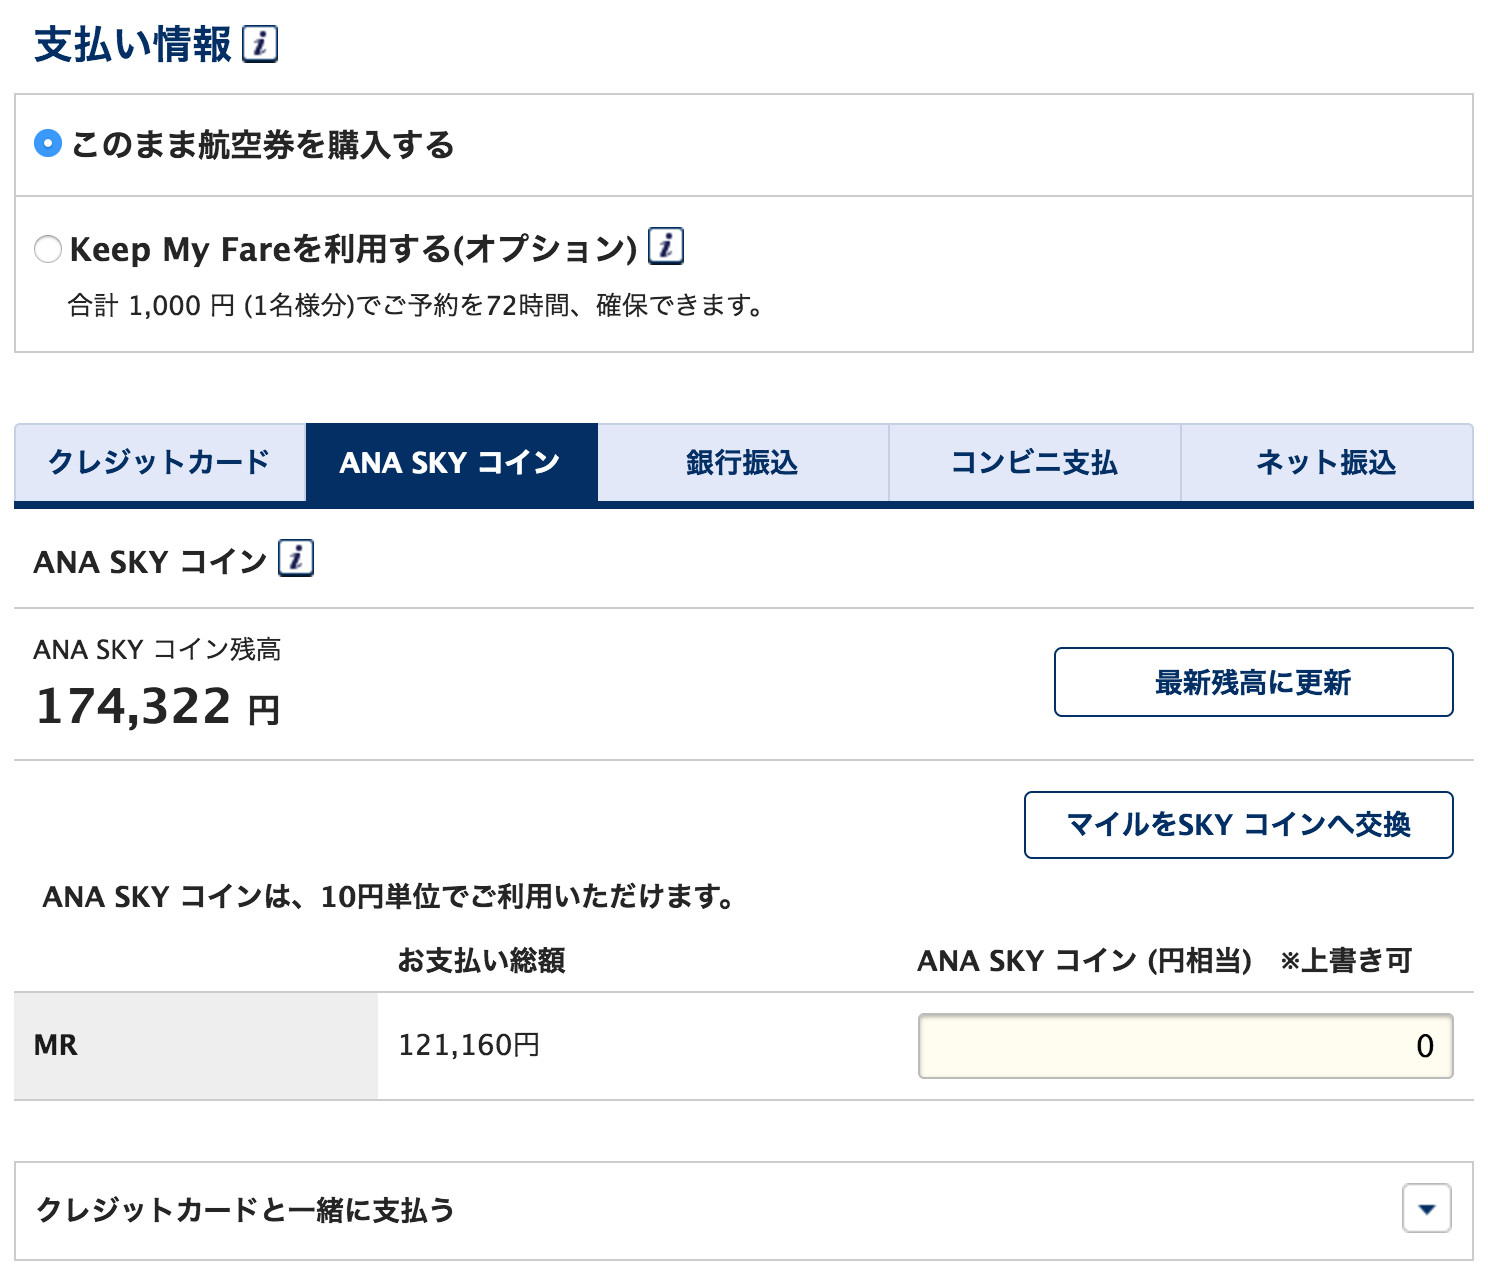Image resolution: width=1488 pixels, height=1282 pixels.
Task: Select the ANA SKY コイン tab
Action: pos(451,462)
